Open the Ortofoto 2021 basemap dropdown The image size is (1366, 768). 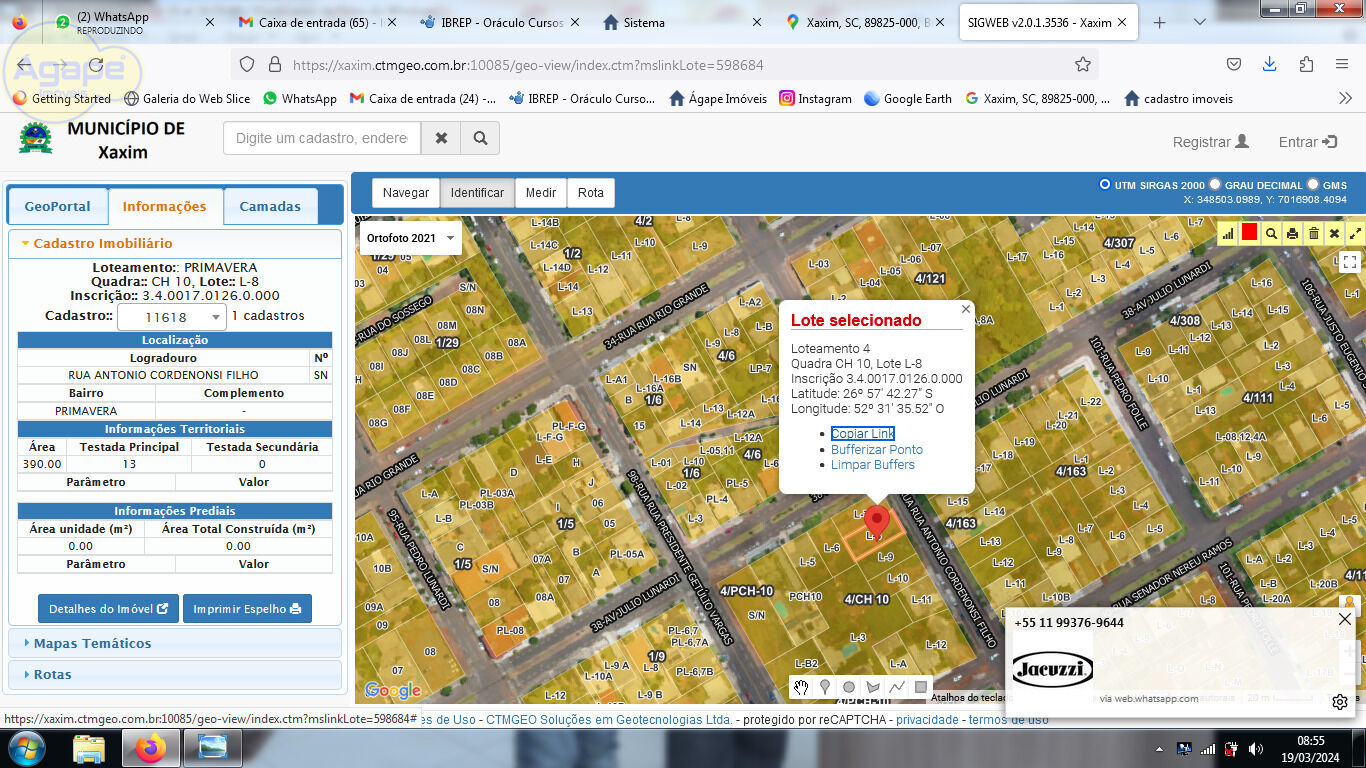[410, 238]
